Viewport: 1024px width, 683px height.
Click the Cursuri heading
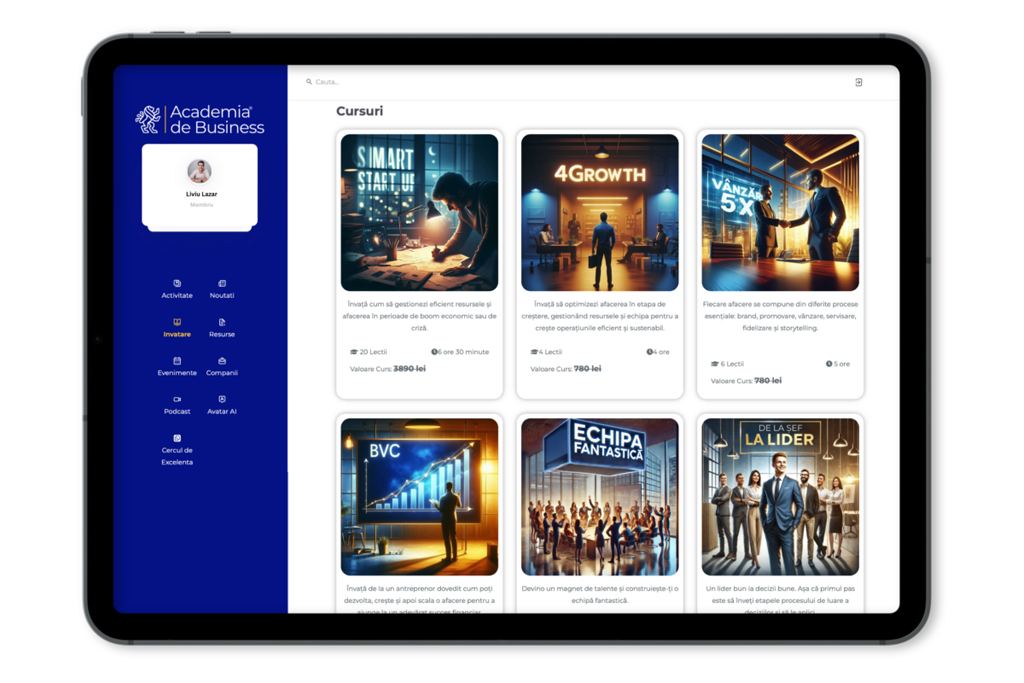pyautogui.click(x=359, y=111)
